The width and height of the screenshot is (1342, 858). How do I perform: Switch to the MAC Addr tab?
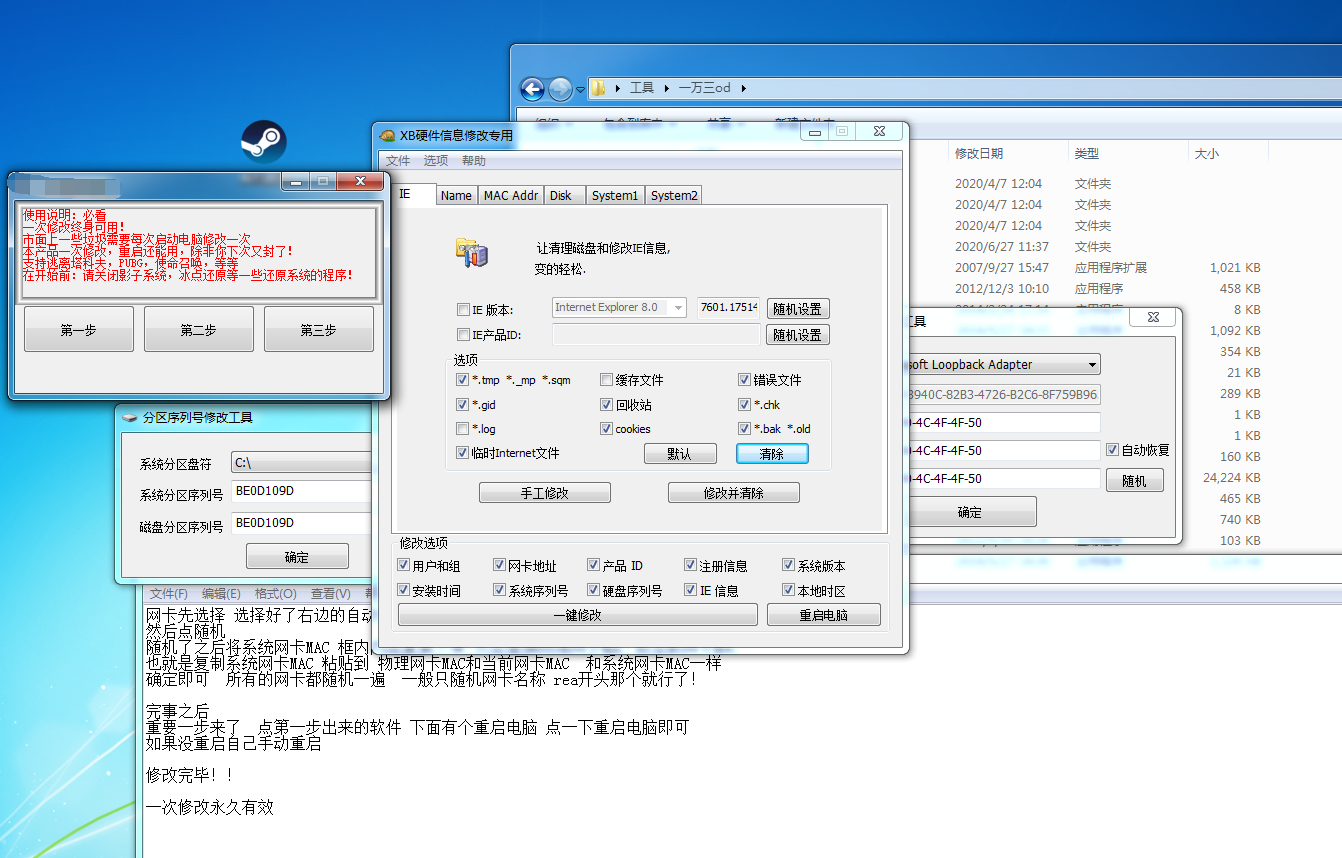coord(511,195)
